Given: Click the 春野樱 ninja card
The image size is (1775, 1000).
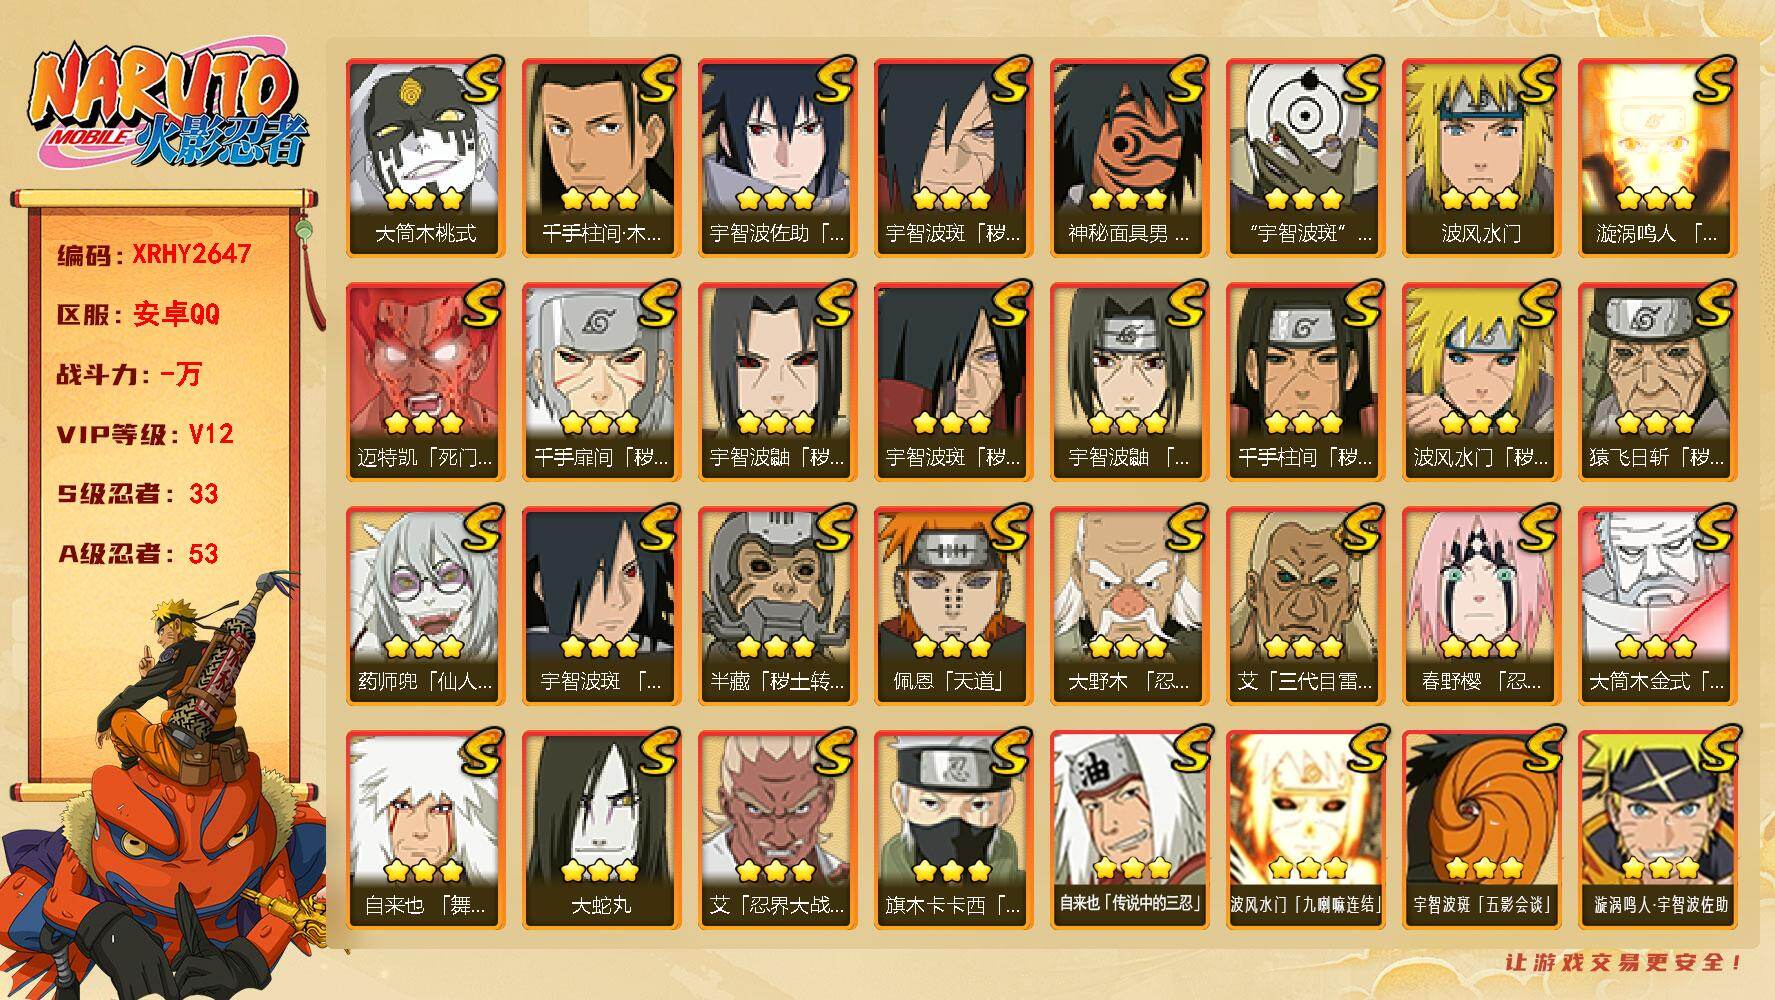Looking at the screenshot, I should 1481,606.
